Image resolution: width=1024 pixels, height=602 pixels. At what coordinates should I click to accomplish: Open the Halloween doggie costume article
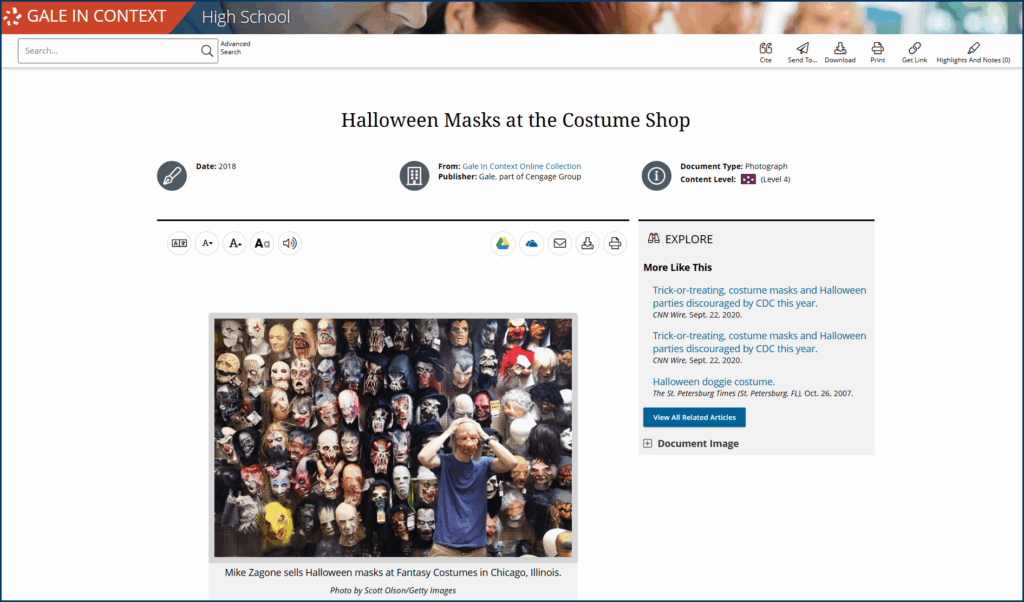tap(713, 381)
